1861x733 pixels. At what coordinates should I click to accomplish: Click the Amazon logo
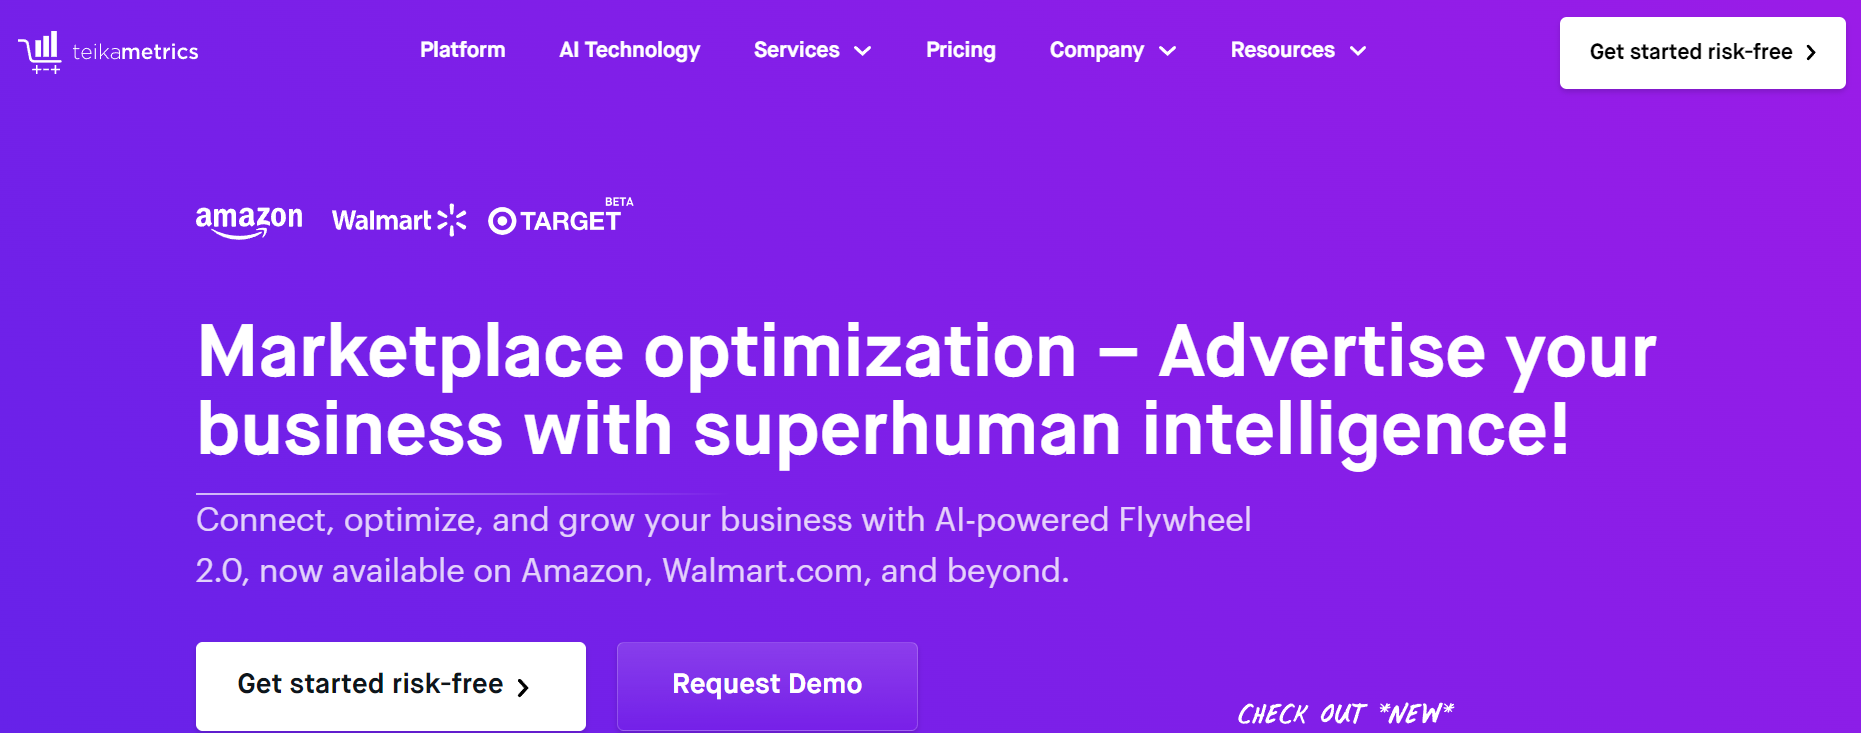tap(249, 221)
